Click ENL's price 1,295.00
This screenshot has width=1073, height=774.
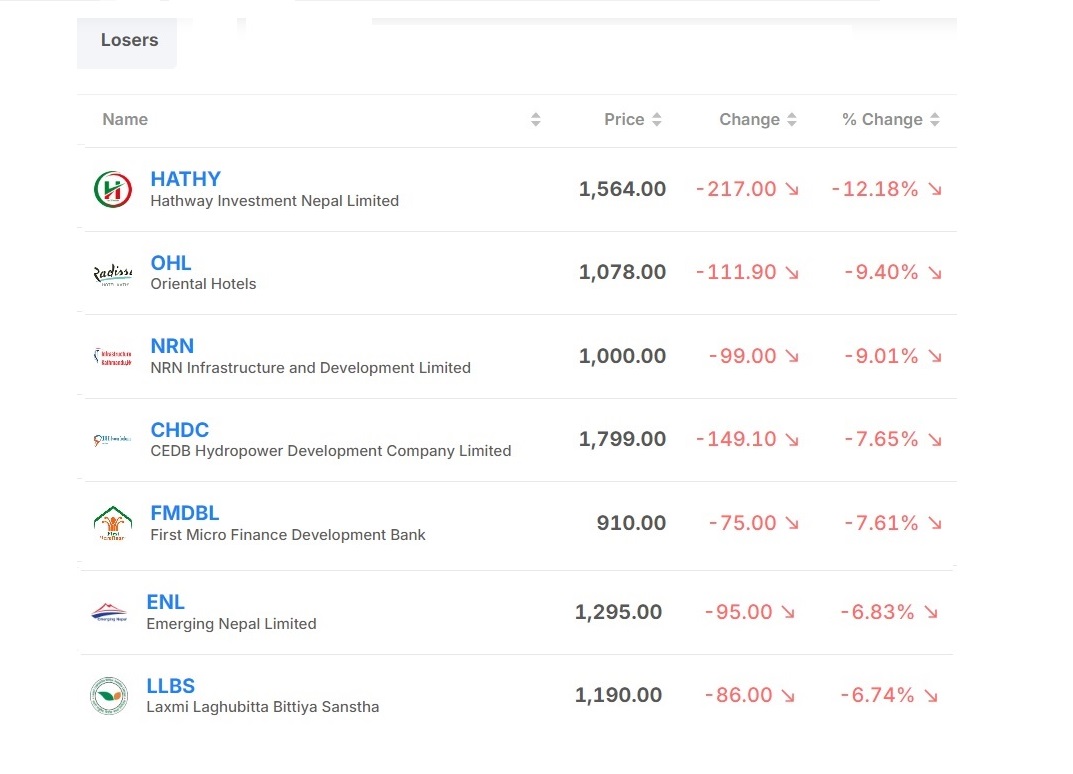(x=618, y=612)
